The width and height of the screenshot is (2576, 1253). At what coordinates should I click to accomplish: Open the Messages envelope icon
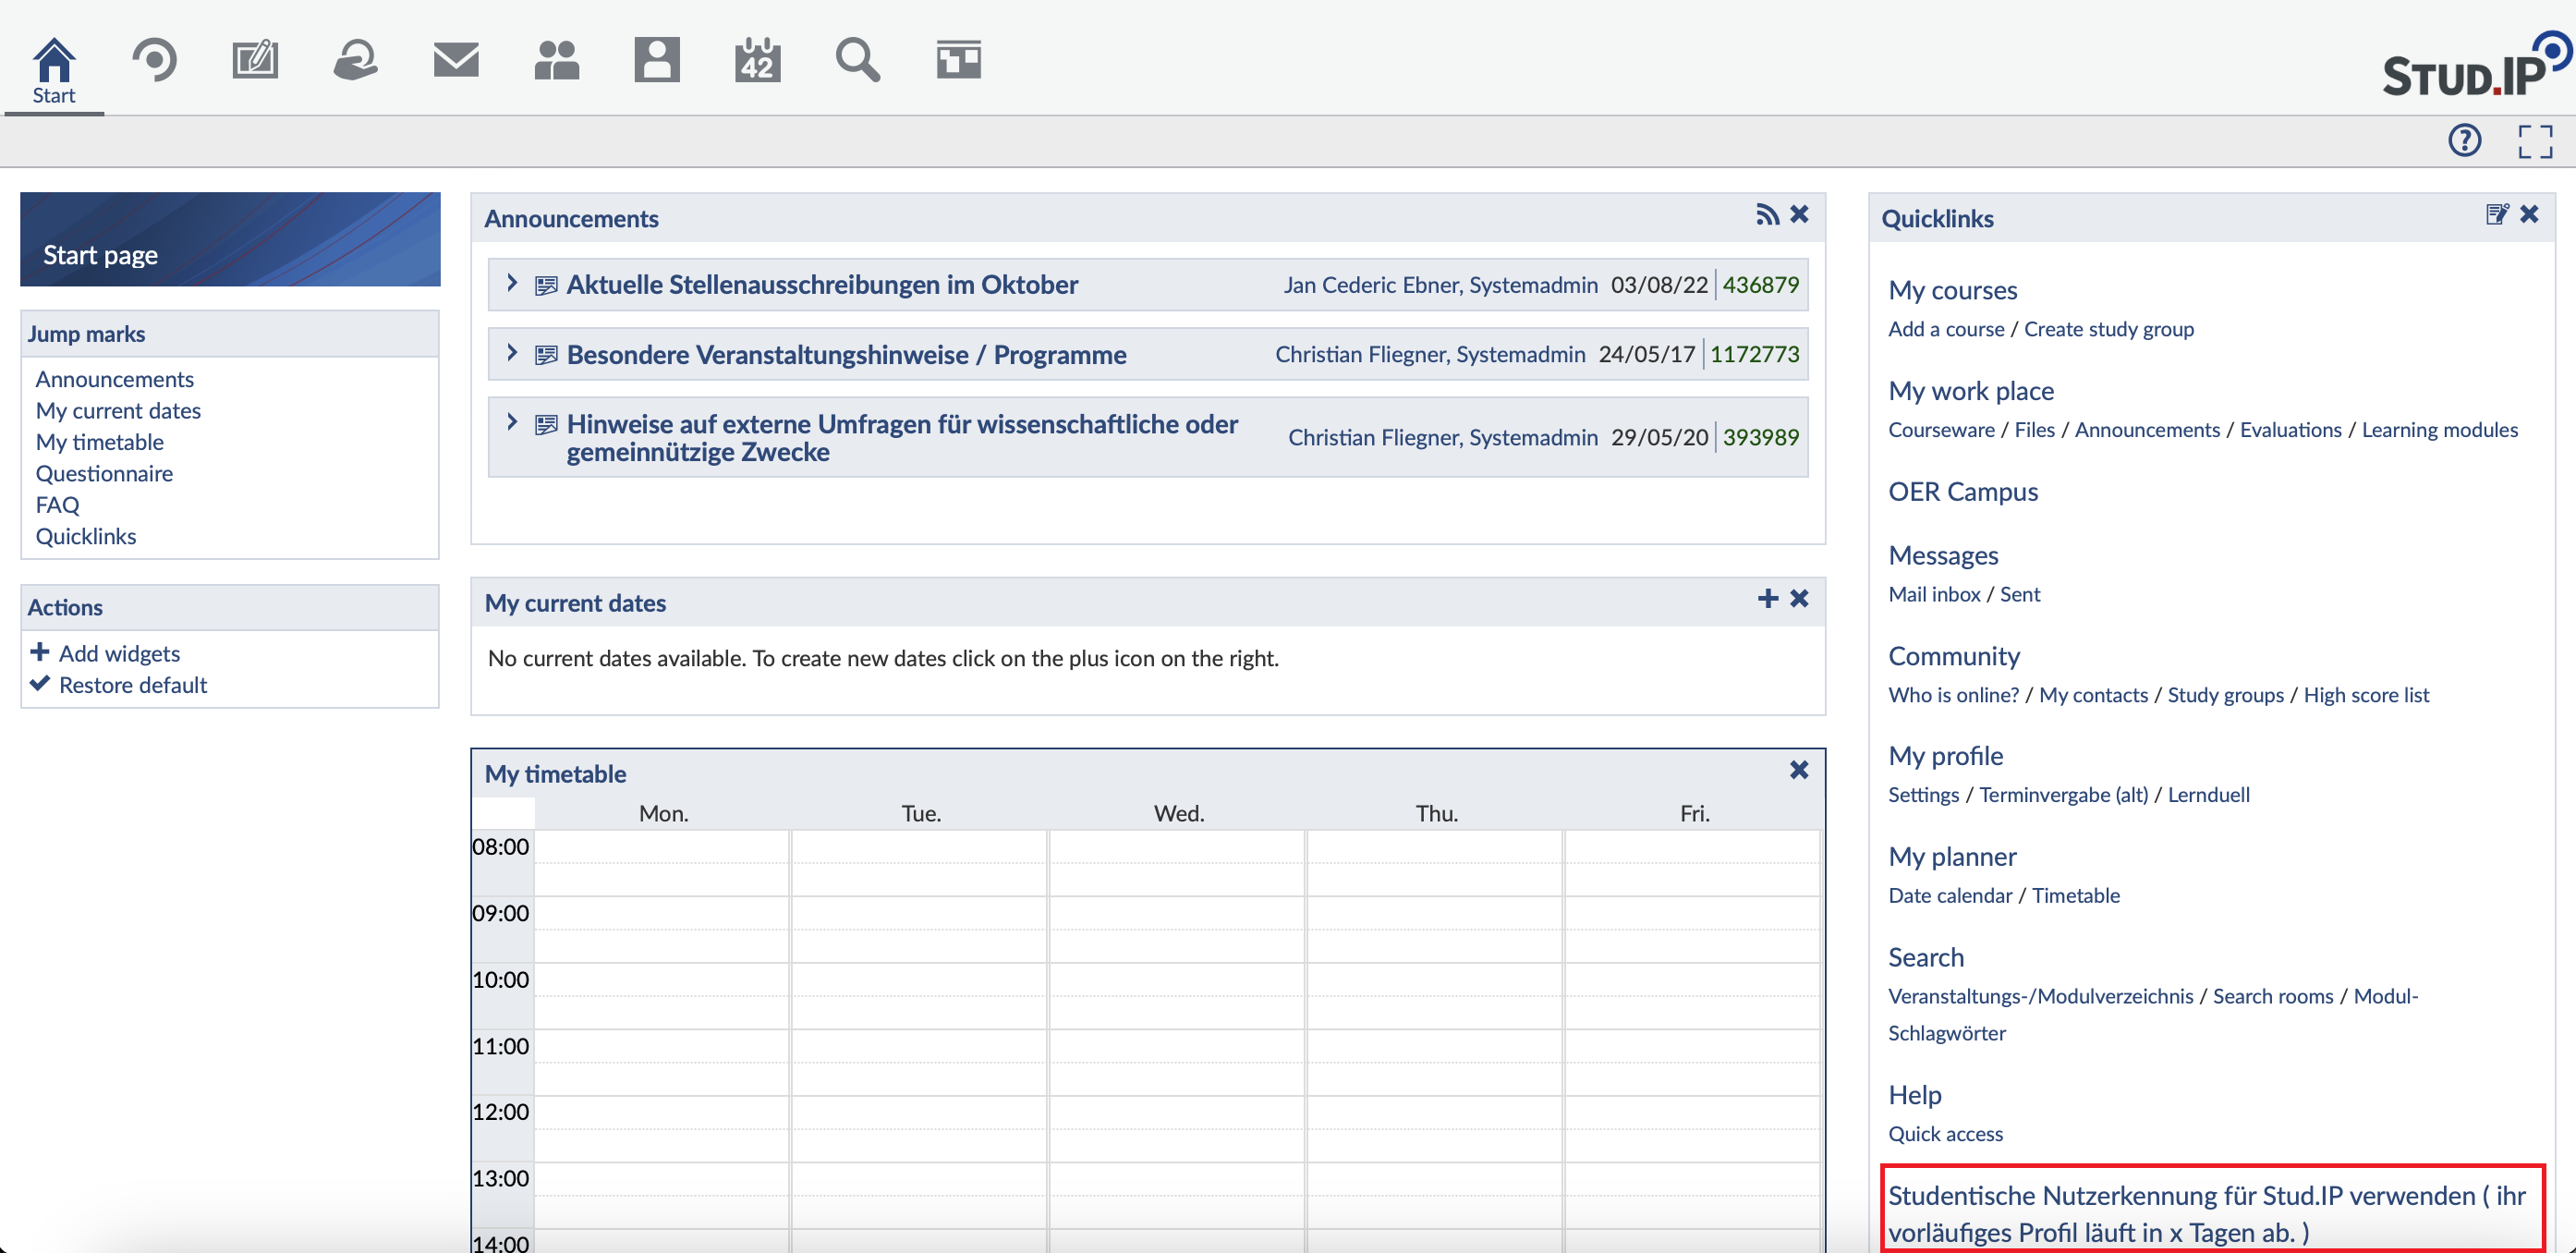tap(456, 60)
